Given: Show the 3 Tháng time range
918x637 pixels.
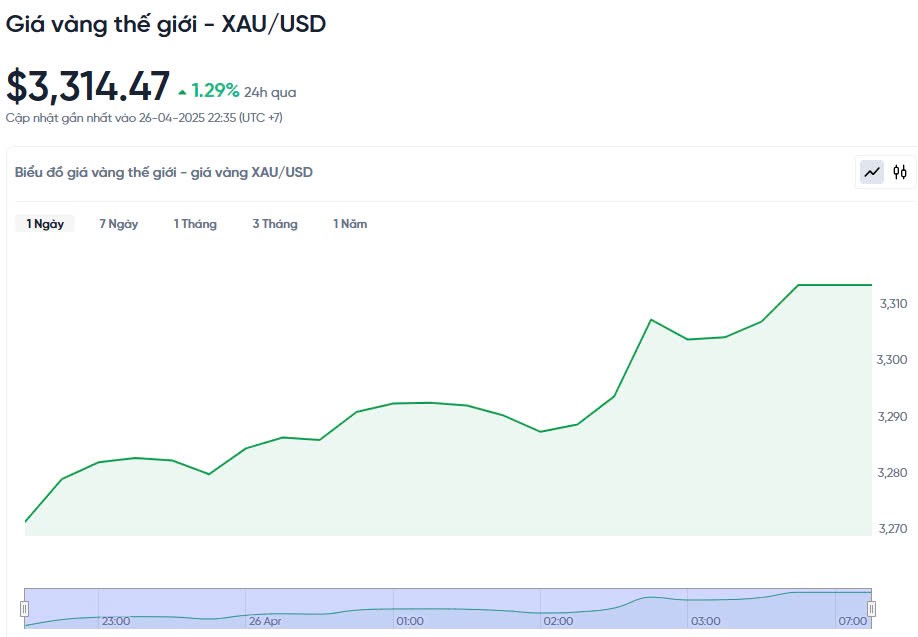Looking at the screenshot, I should 275,224.
